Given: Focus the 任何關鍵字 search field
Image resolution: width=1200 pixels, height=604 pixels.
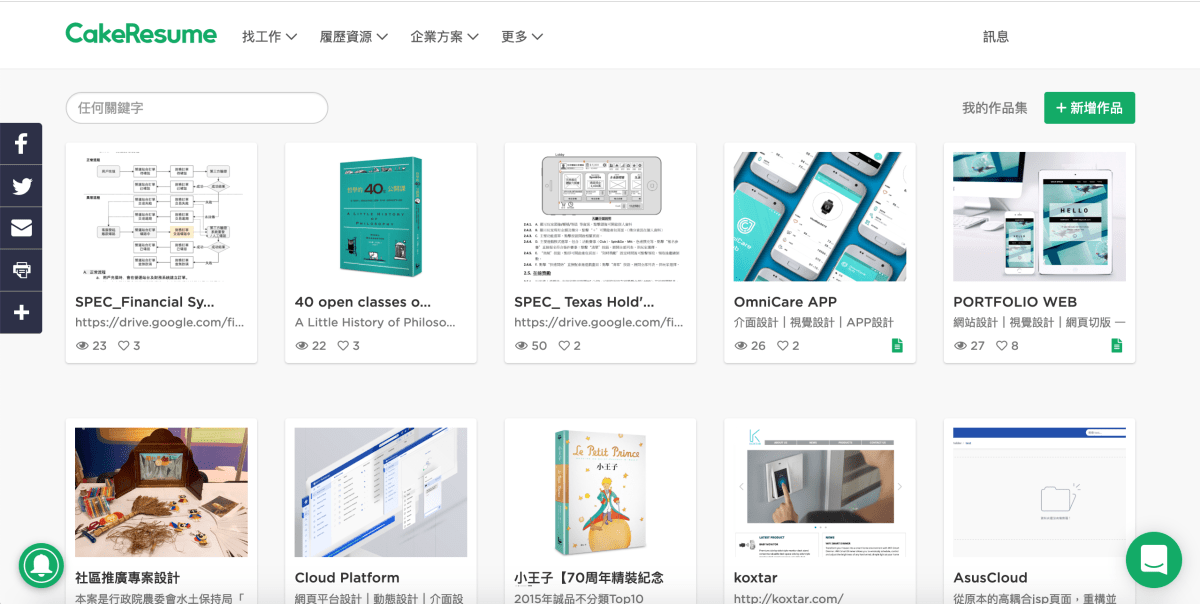Looking at the screenshot, I should [197, 108].
